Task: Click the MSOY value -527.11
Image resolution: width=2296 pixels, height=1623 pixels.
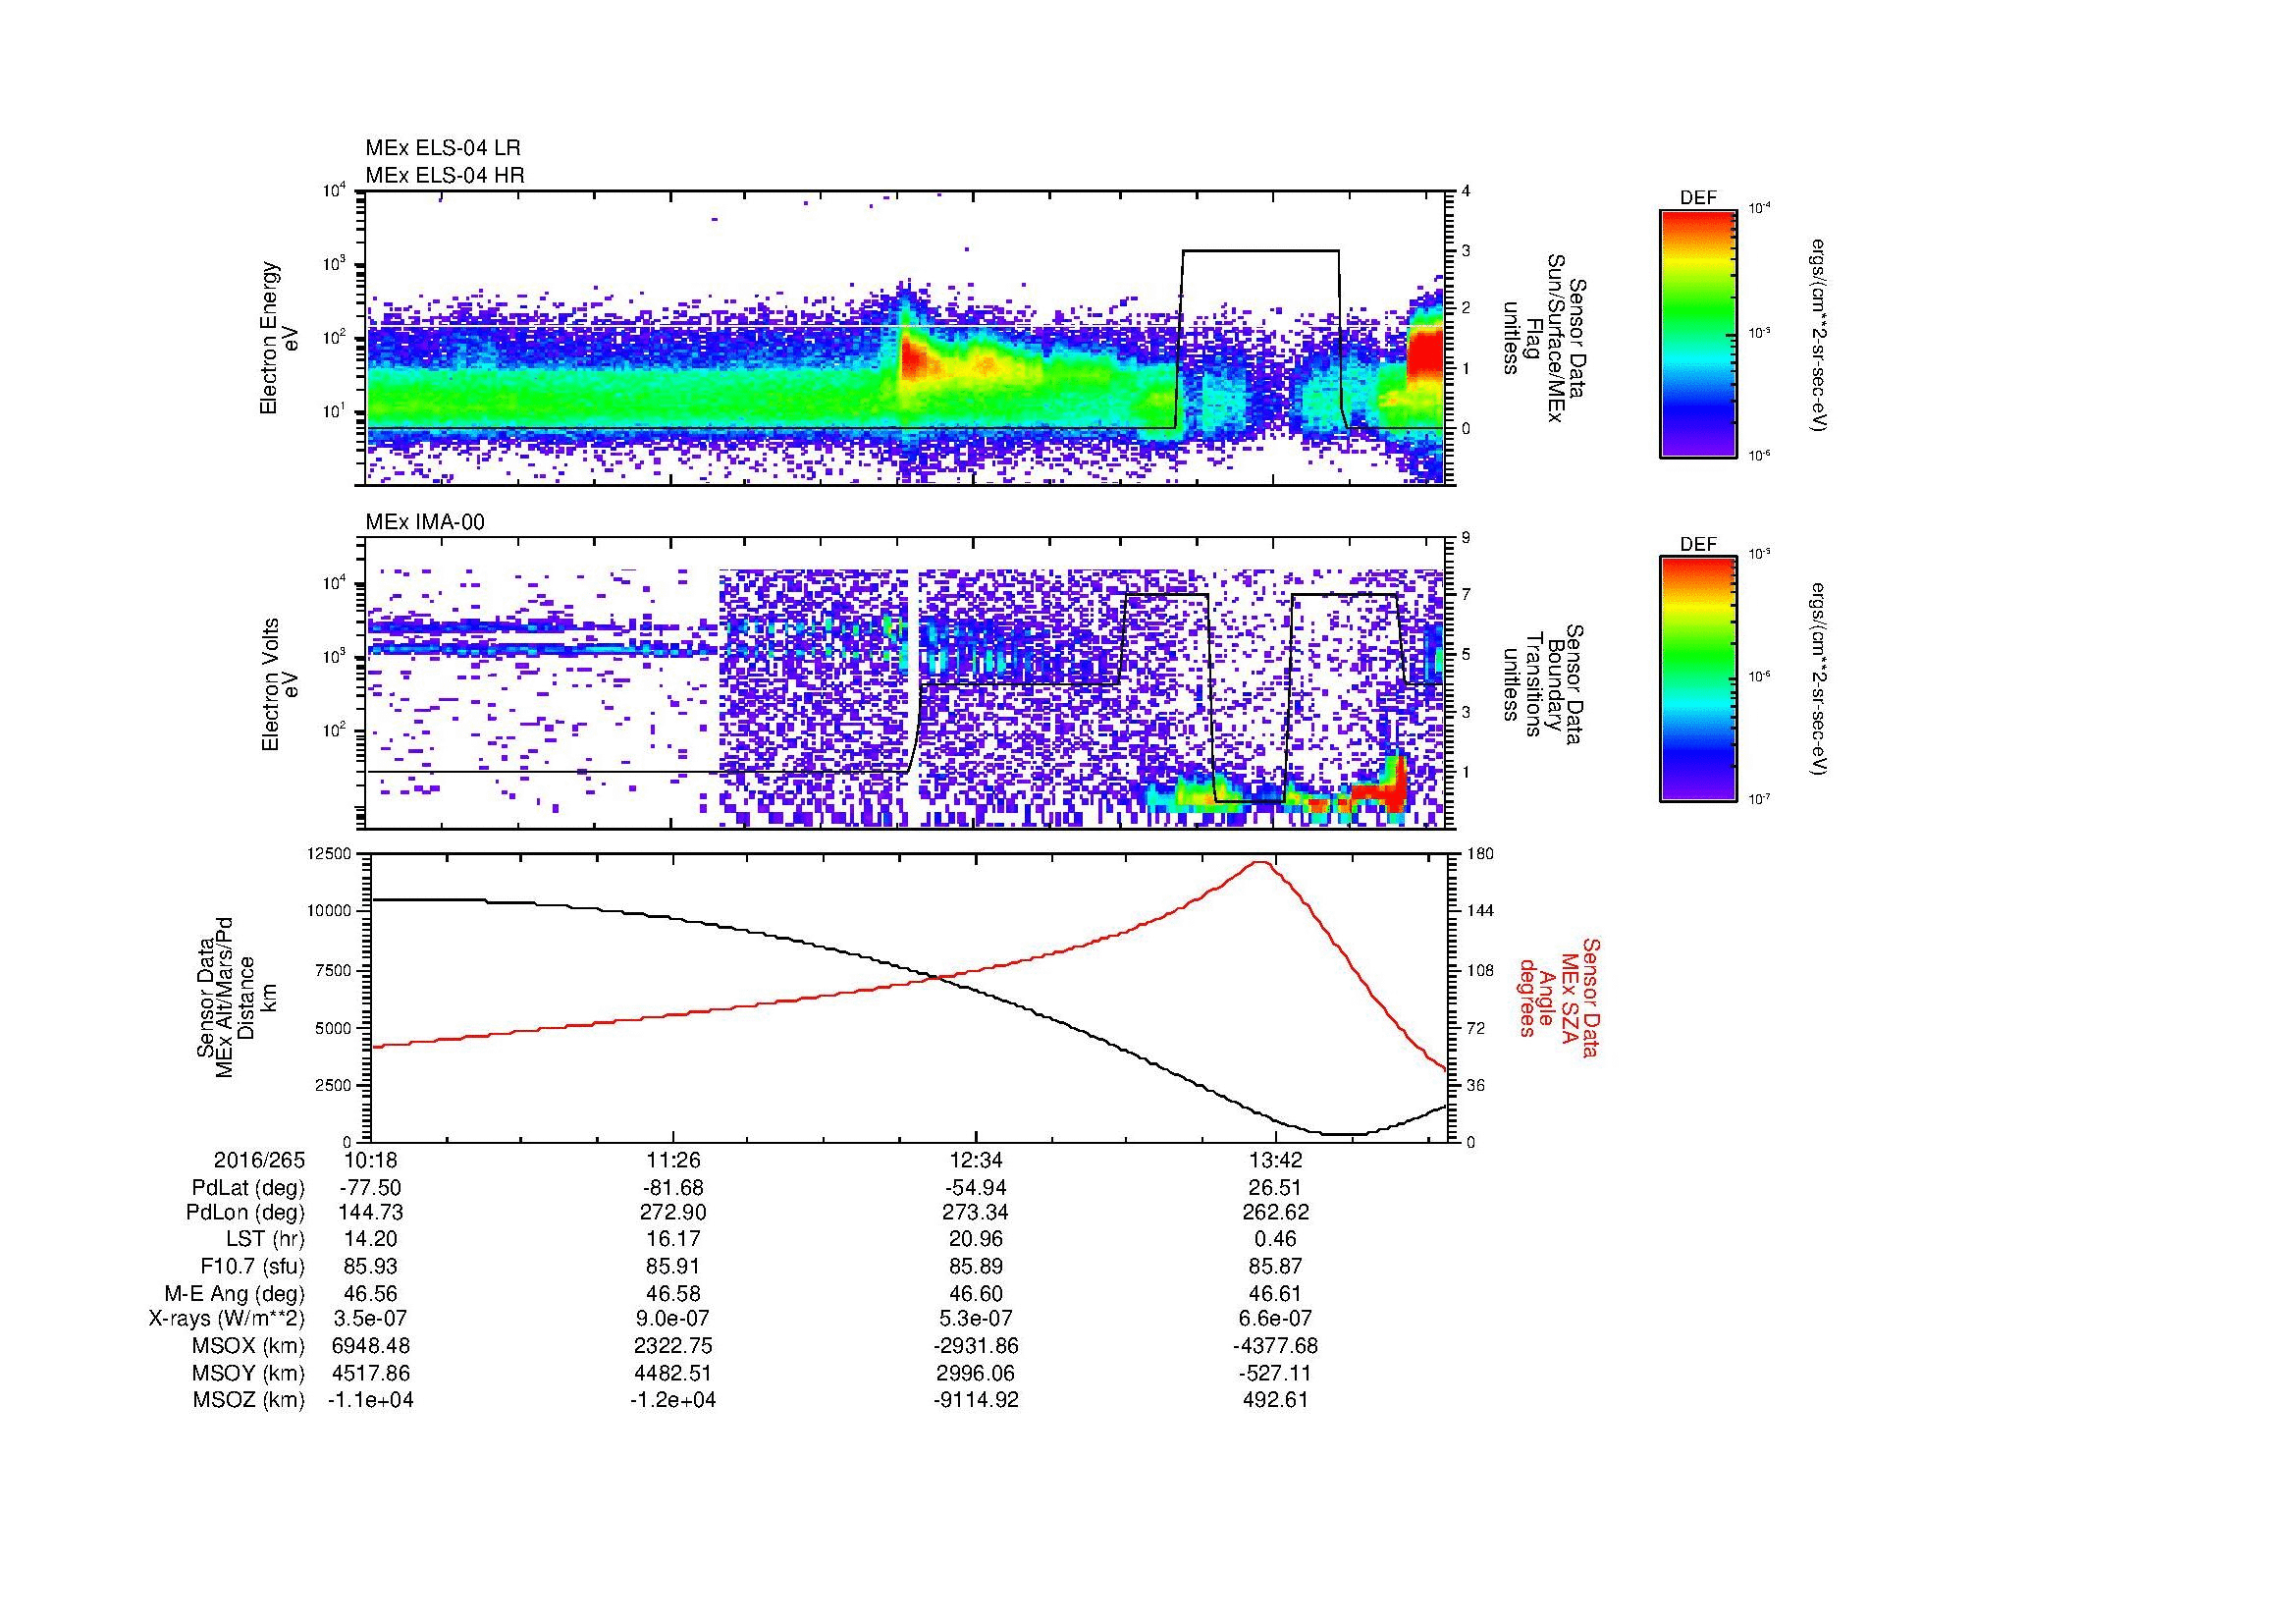Action: (x=1275, y=1374)
